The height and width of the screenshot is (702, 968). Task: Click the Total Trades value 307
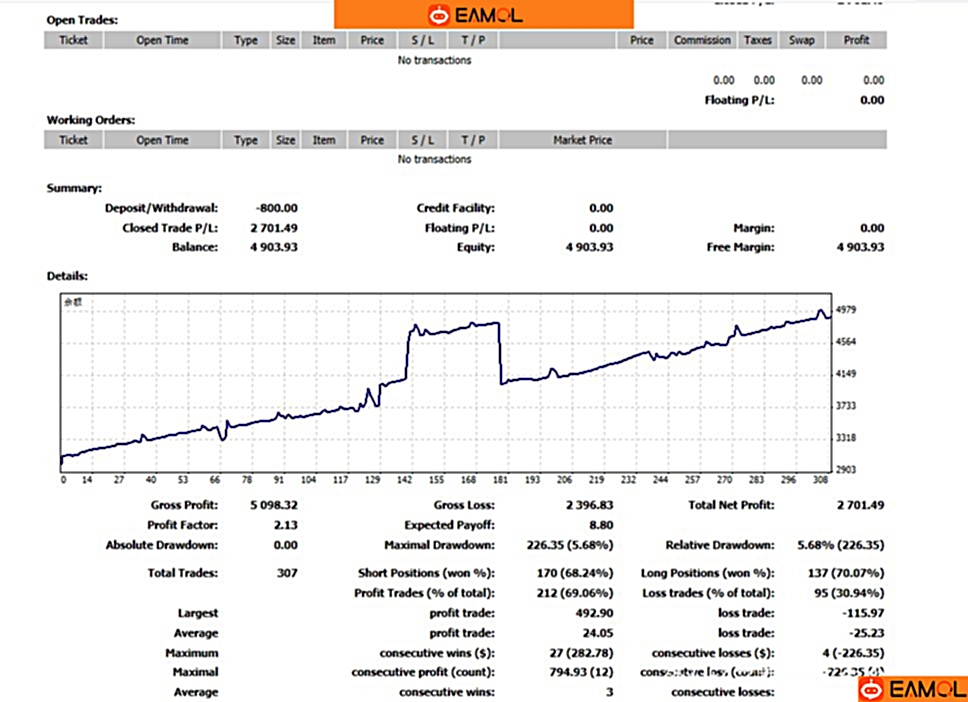(286, 573)
